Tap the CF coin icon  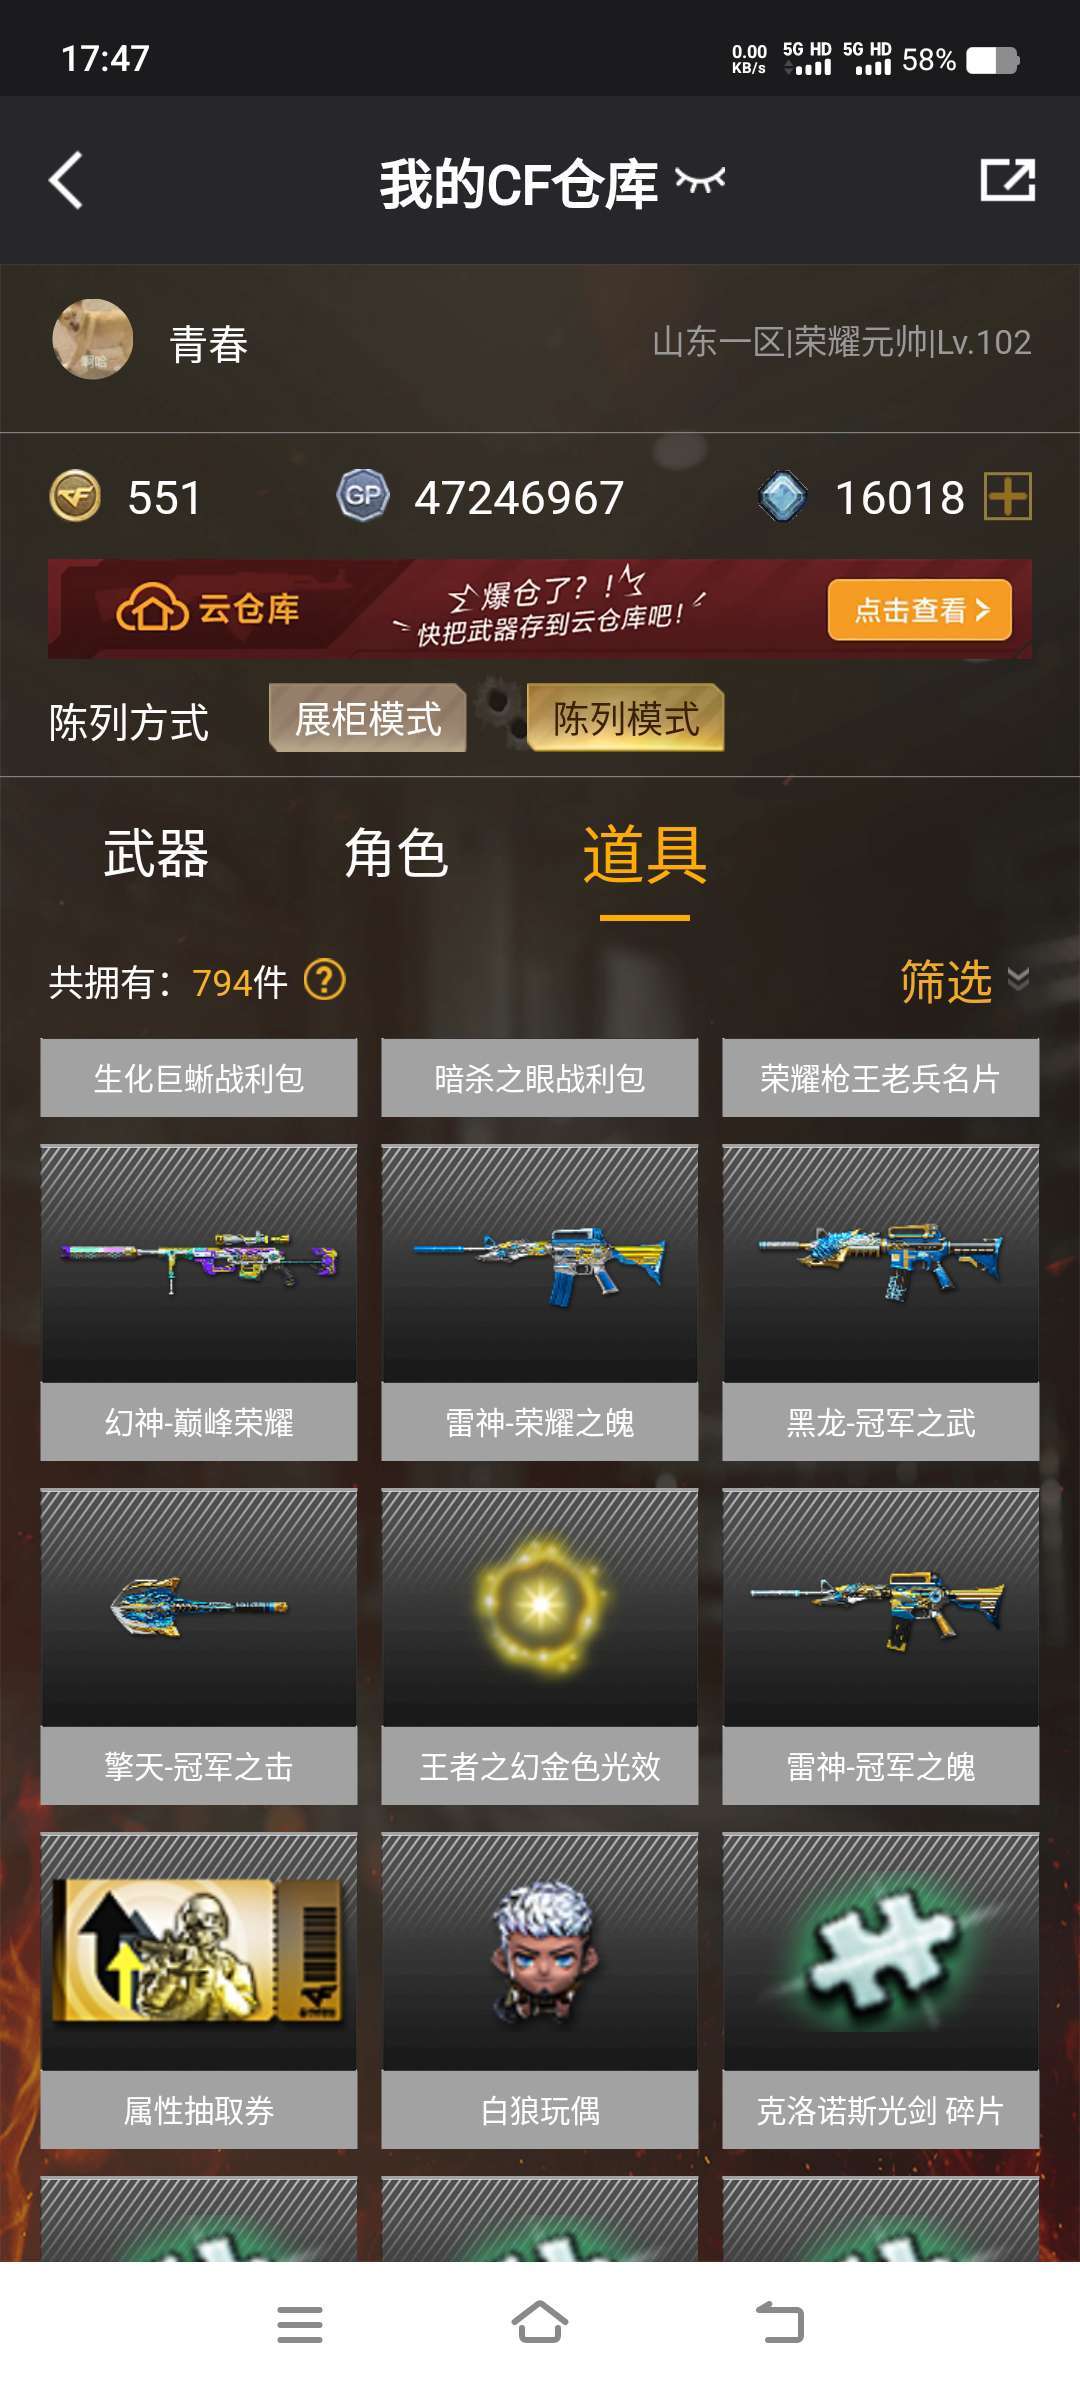(75, 496)
